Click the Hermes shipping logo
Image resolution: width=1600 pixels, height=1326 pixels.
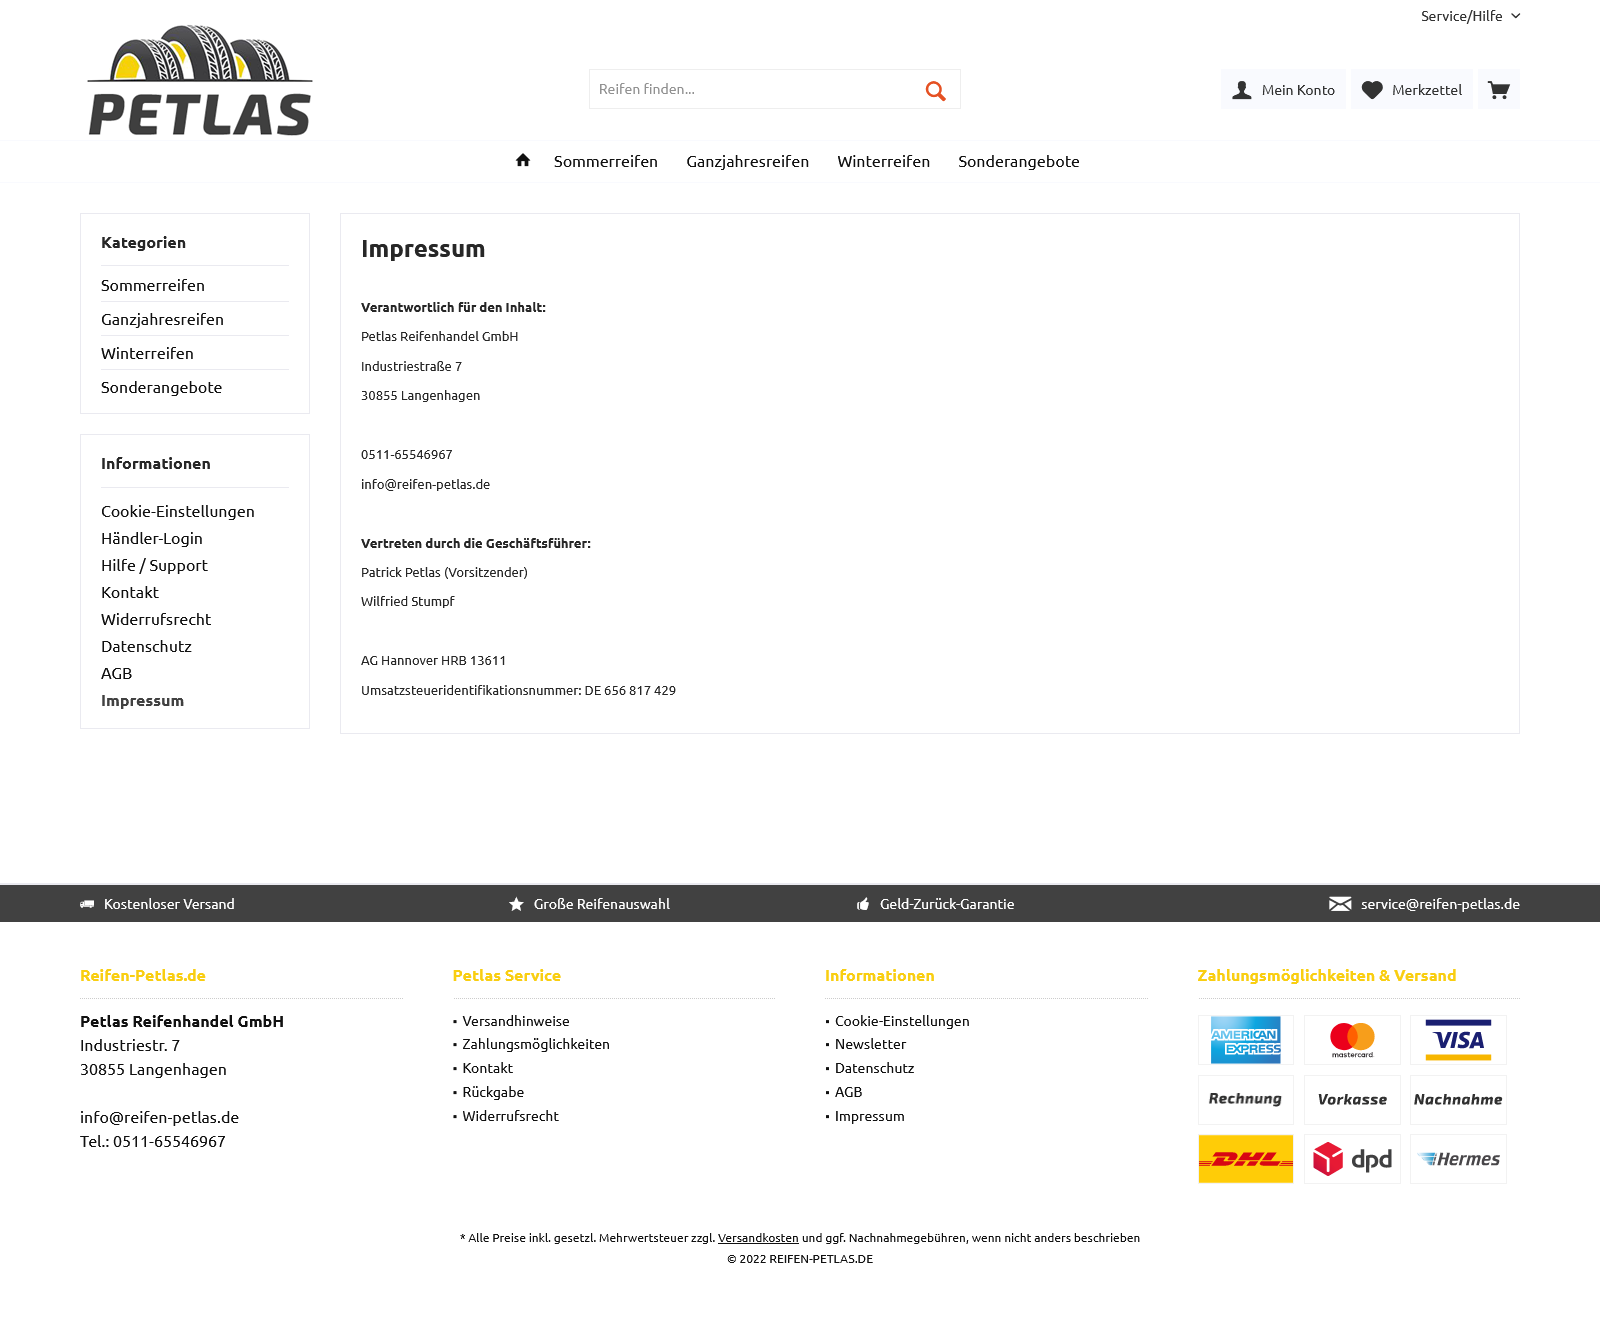pos(1458,1159)
